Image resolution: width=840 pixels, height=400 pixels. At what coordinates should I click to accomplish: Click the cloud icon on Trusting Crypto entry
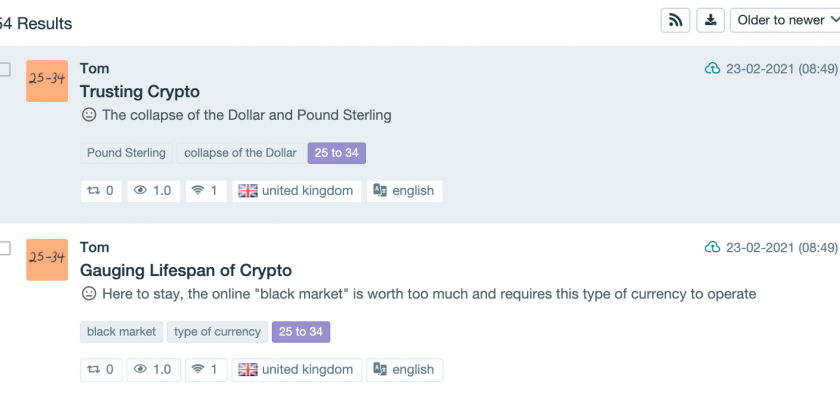pyautogui.click(x=712, y=68)
